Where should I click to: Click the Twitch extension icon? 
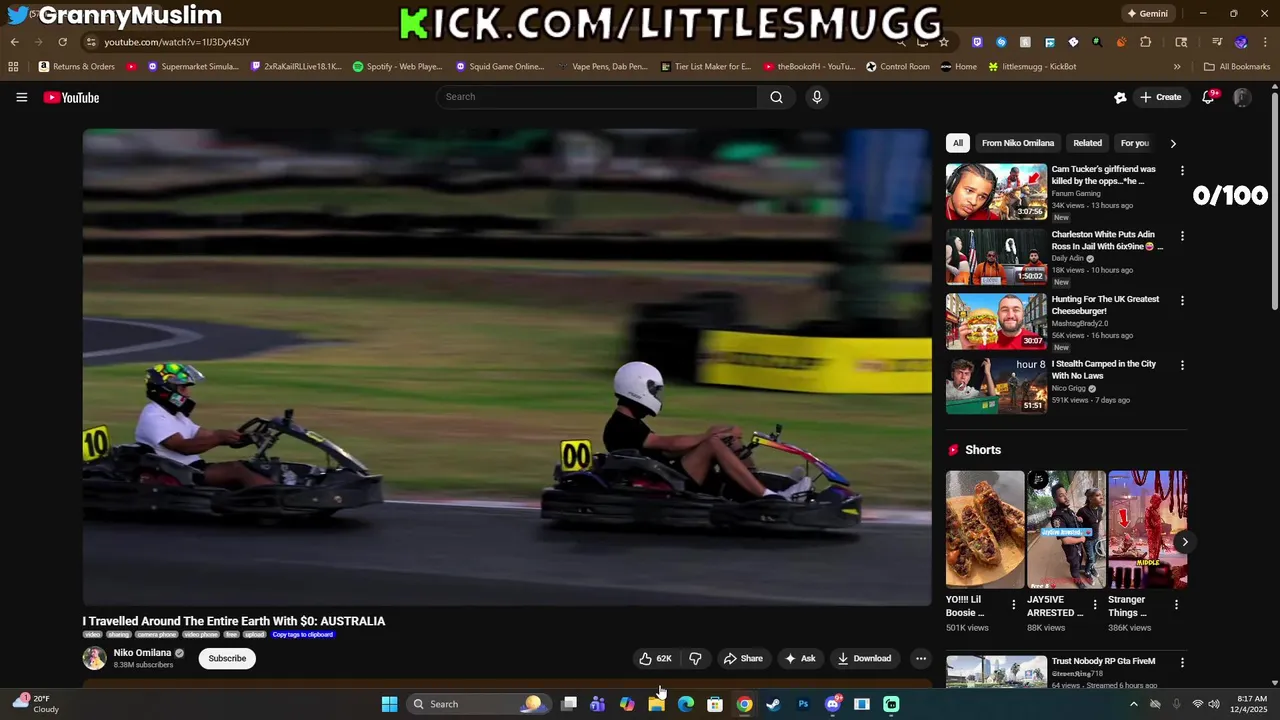pyautogui.click(x=977, y=42)
